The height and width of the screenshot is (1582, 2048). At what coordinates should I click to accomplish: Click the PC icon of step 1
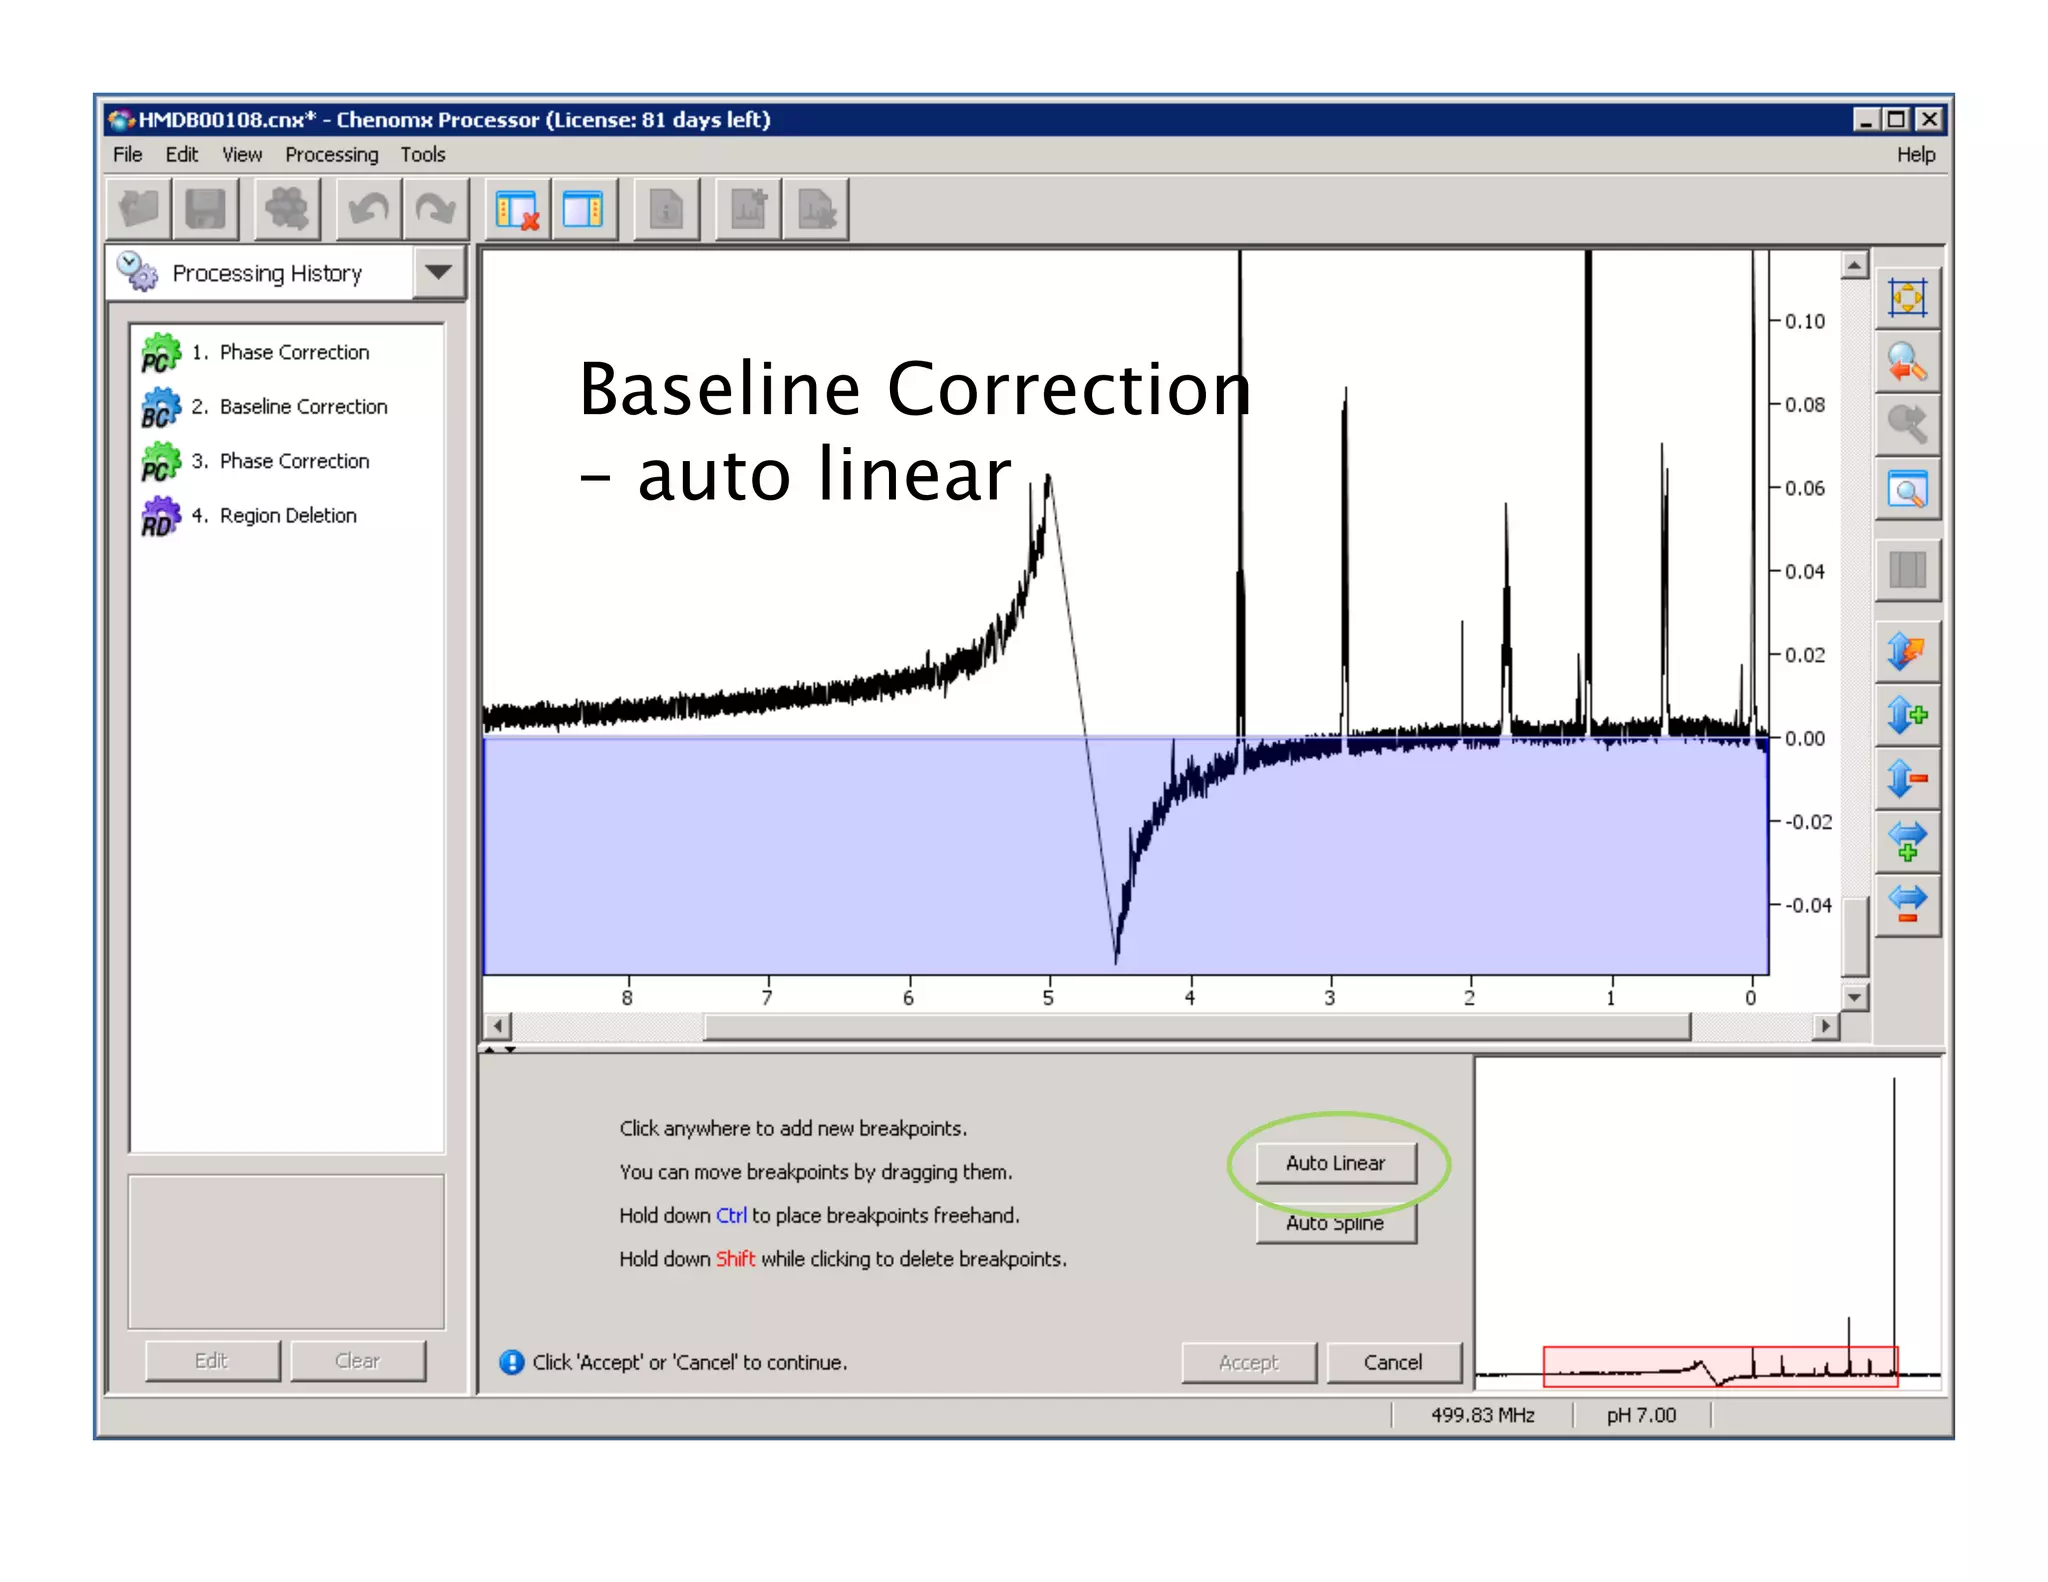coord(160,353)
